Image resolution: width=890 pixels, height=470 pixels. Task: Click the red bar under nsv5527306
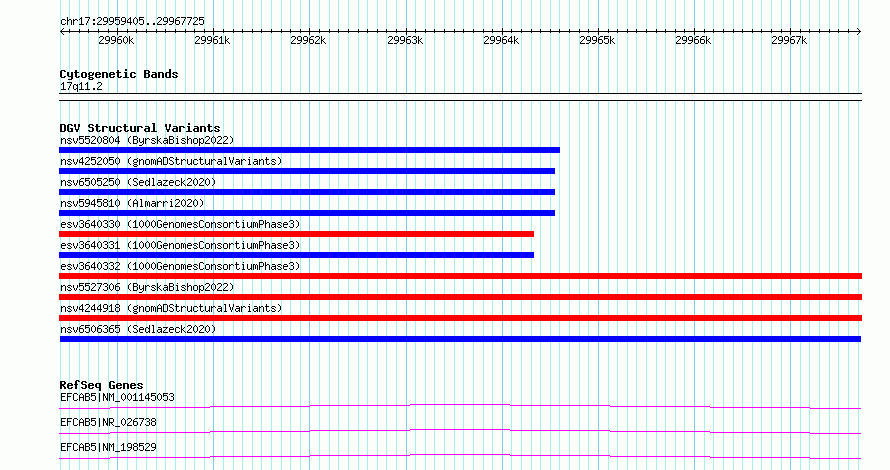460,297
